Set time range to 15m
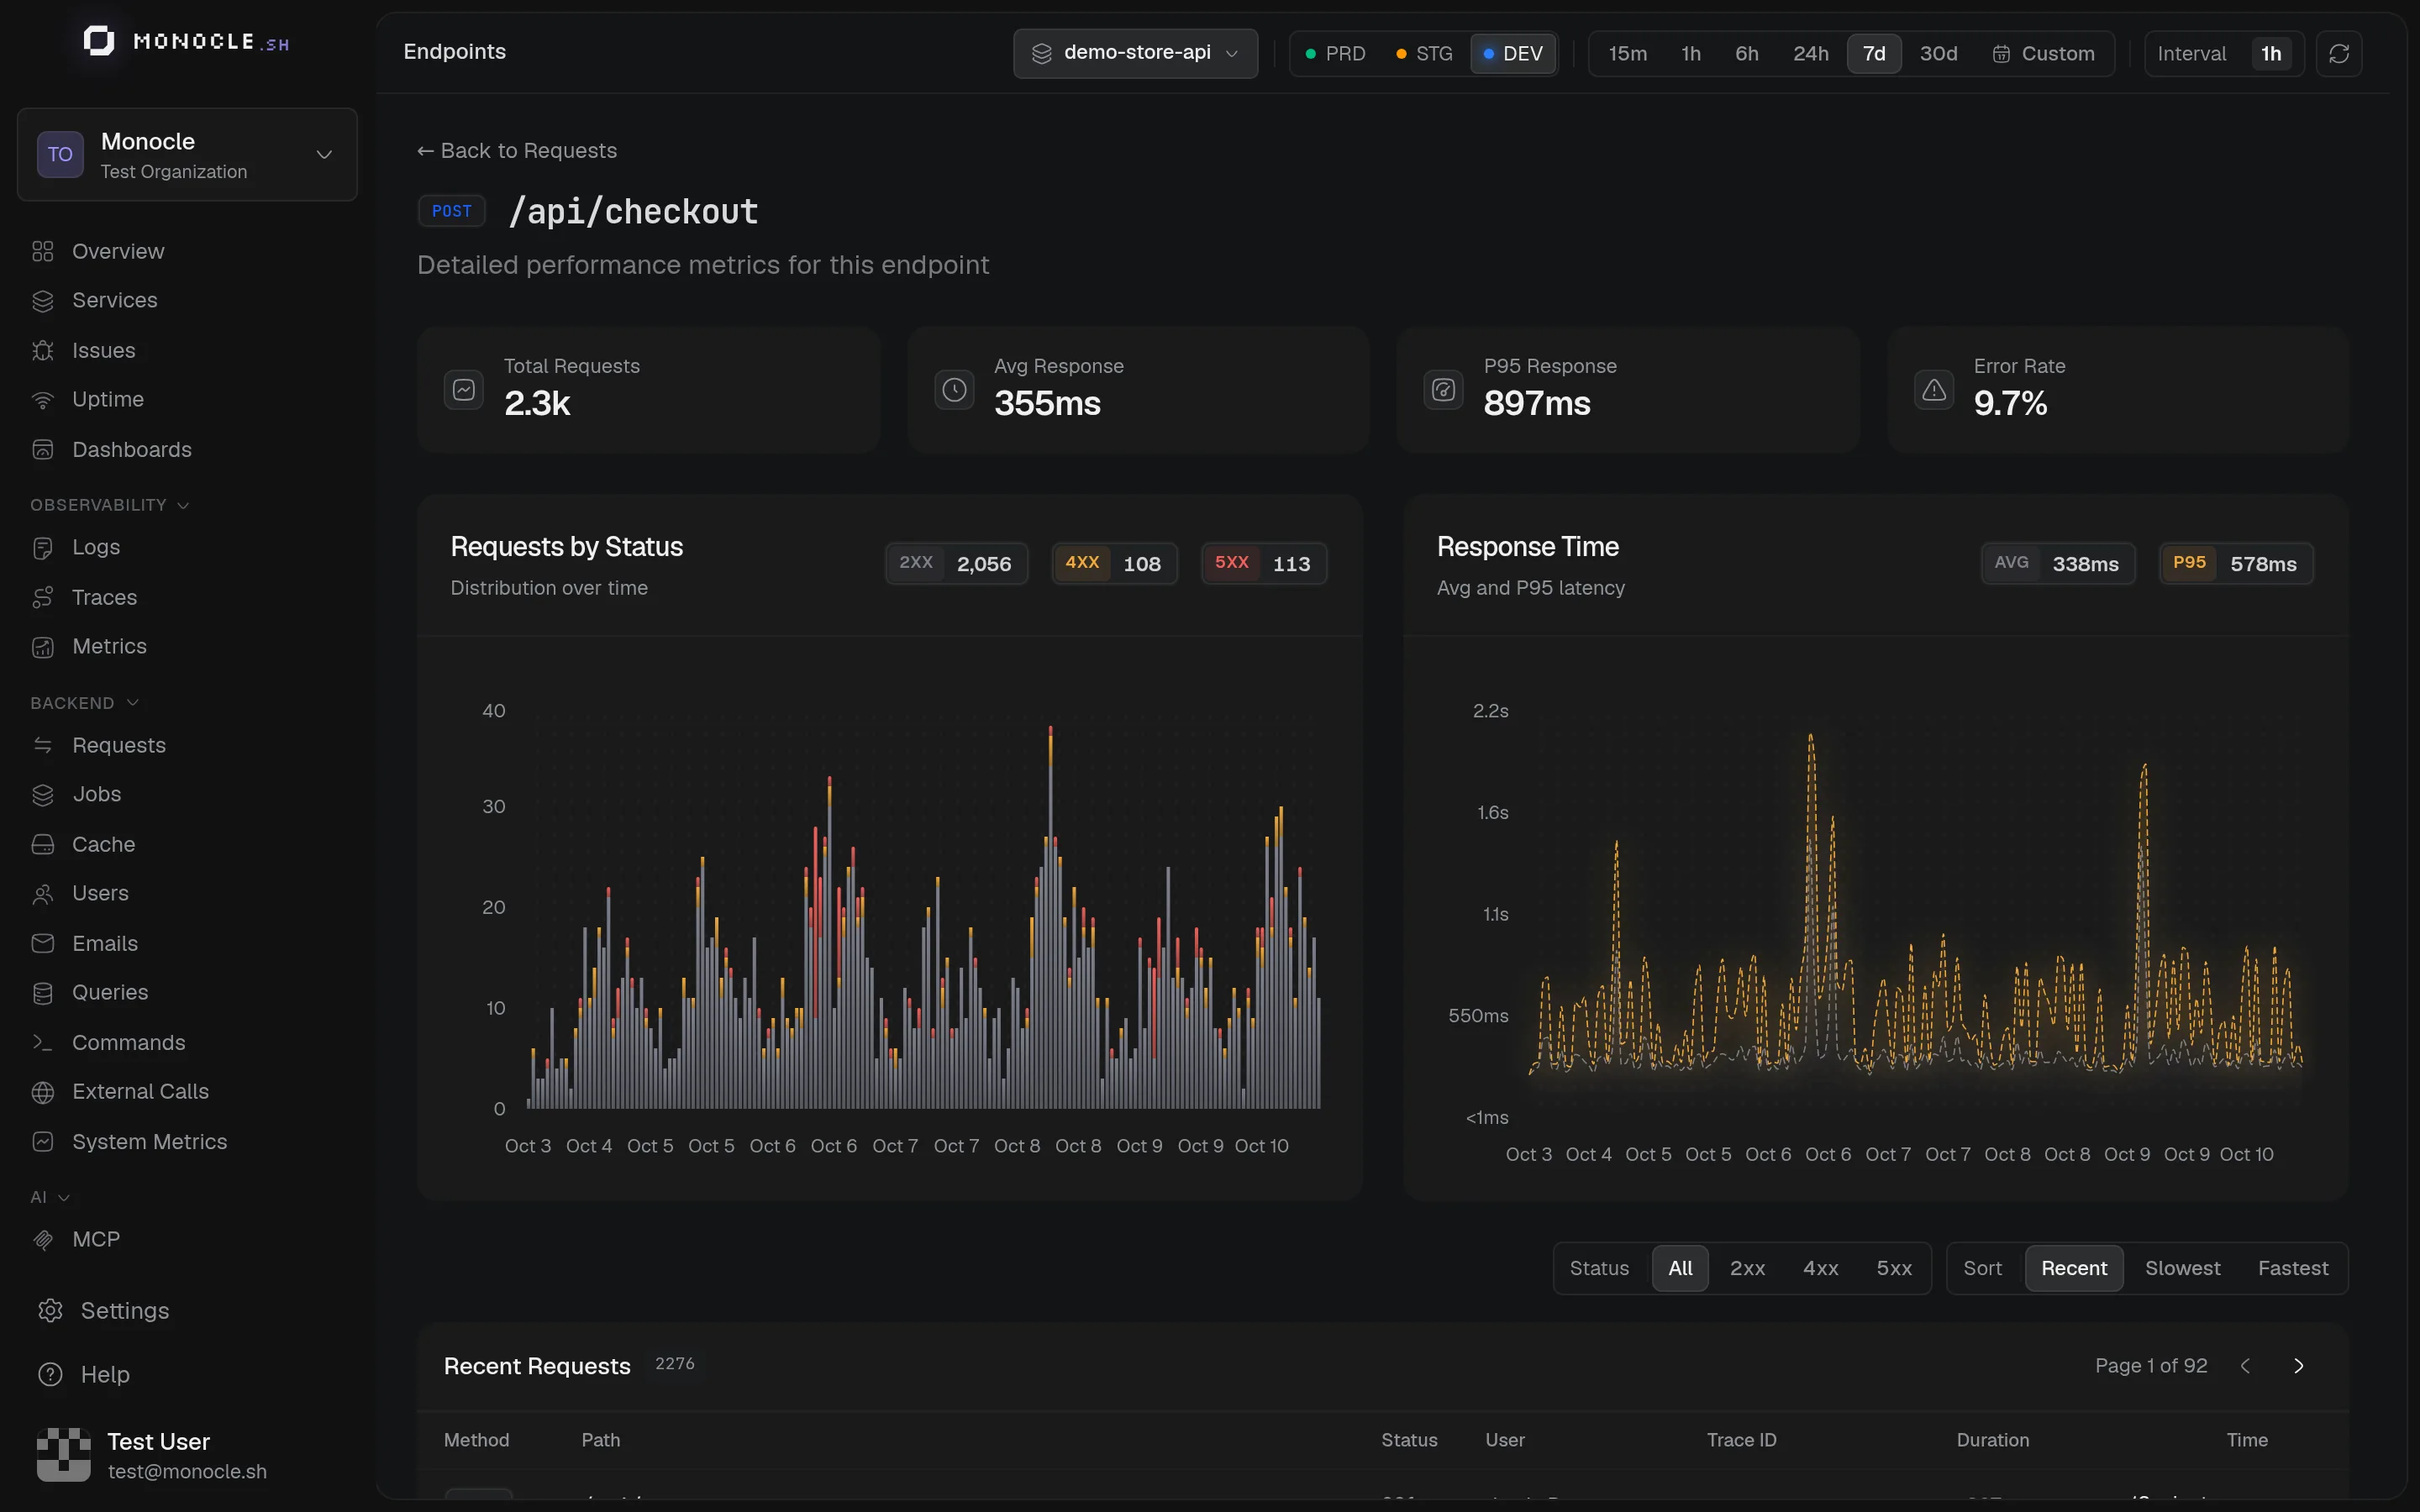This screenshot has width=2420, height=1512. click(1627, 53)
